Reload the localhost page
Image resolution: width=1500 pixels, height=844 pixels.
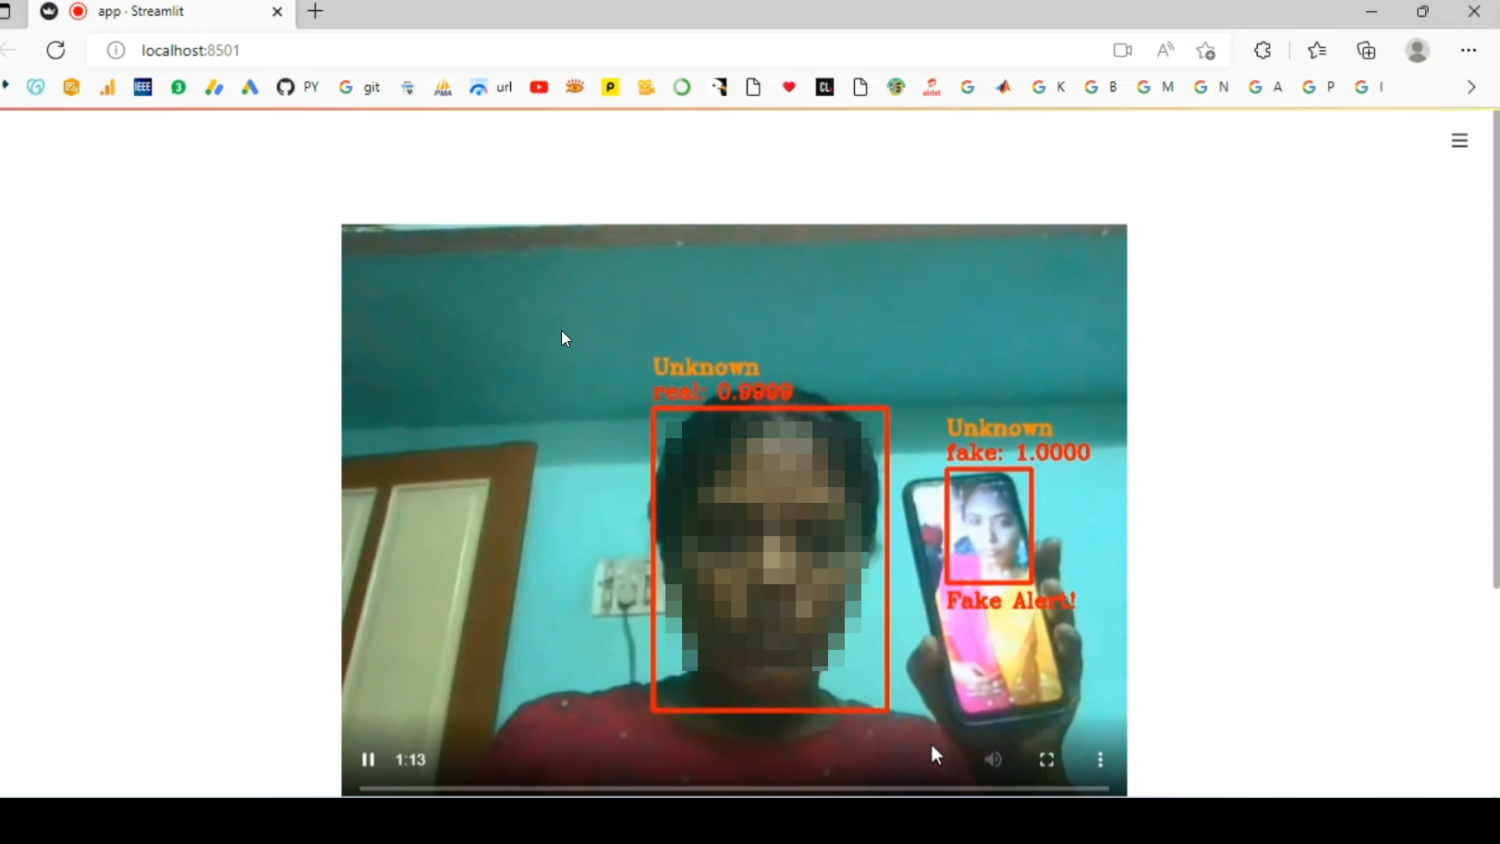[x=56, y=50]
